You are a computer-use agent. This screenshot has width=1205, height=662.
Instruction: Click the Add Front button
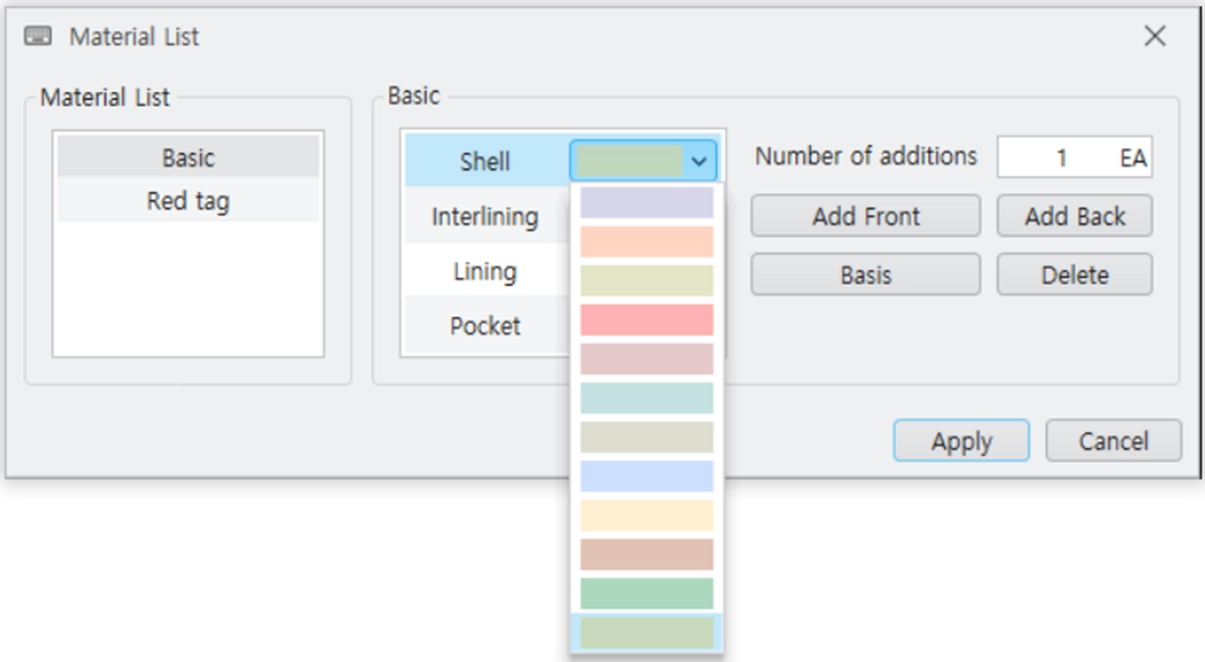coord(866,216)
